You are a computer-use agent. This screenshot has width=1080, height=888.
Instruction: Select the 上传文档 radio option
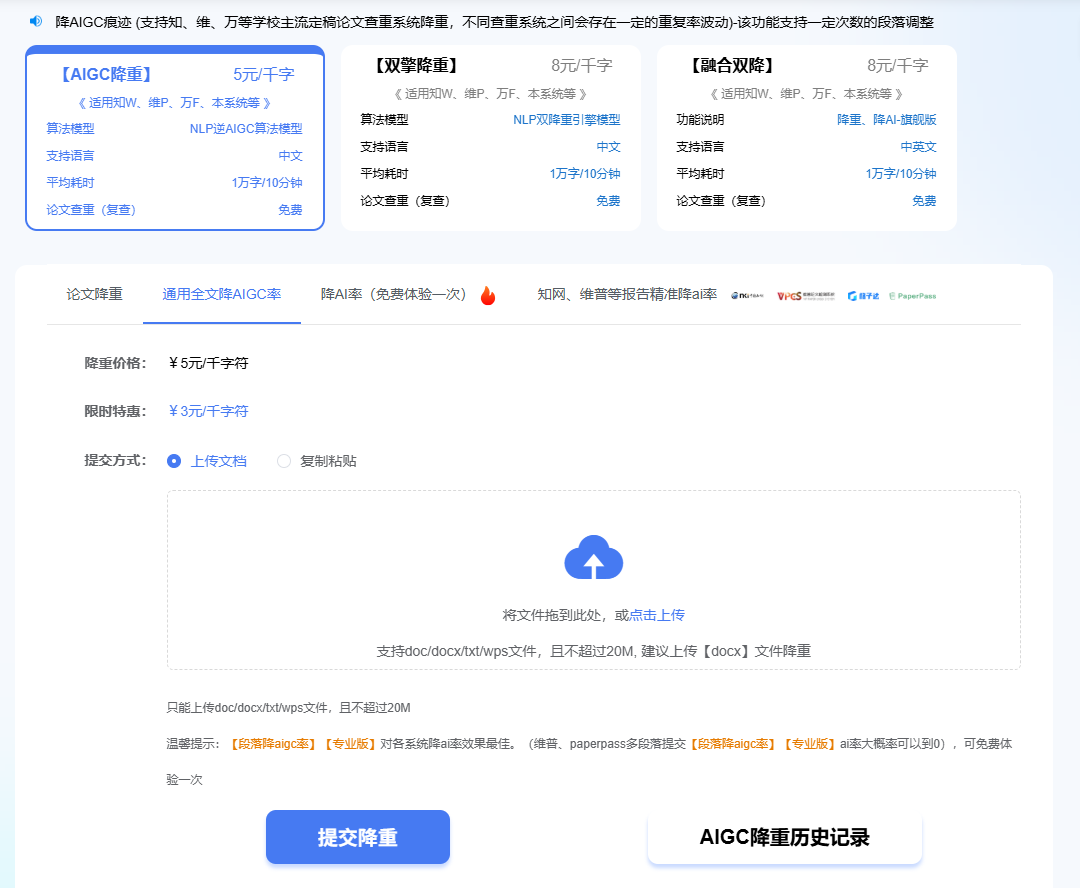(174, 461)
